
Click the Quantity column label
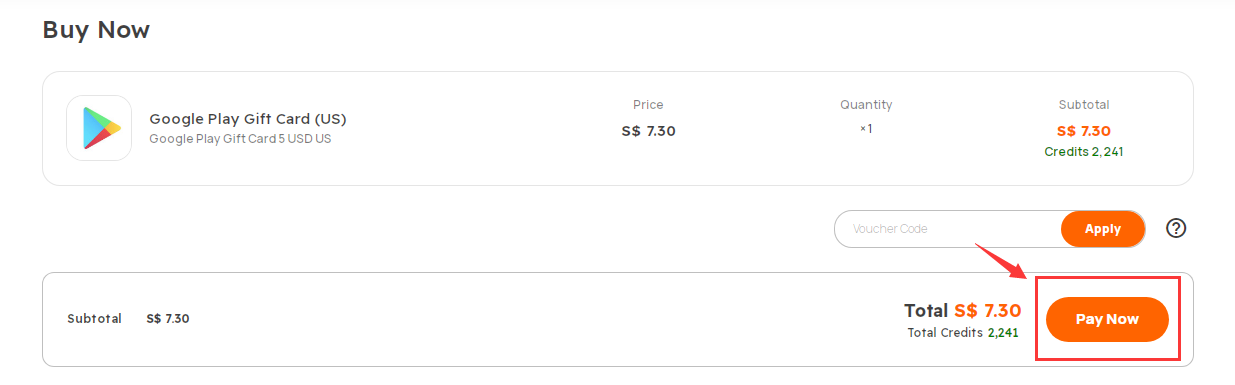point(866,104)
